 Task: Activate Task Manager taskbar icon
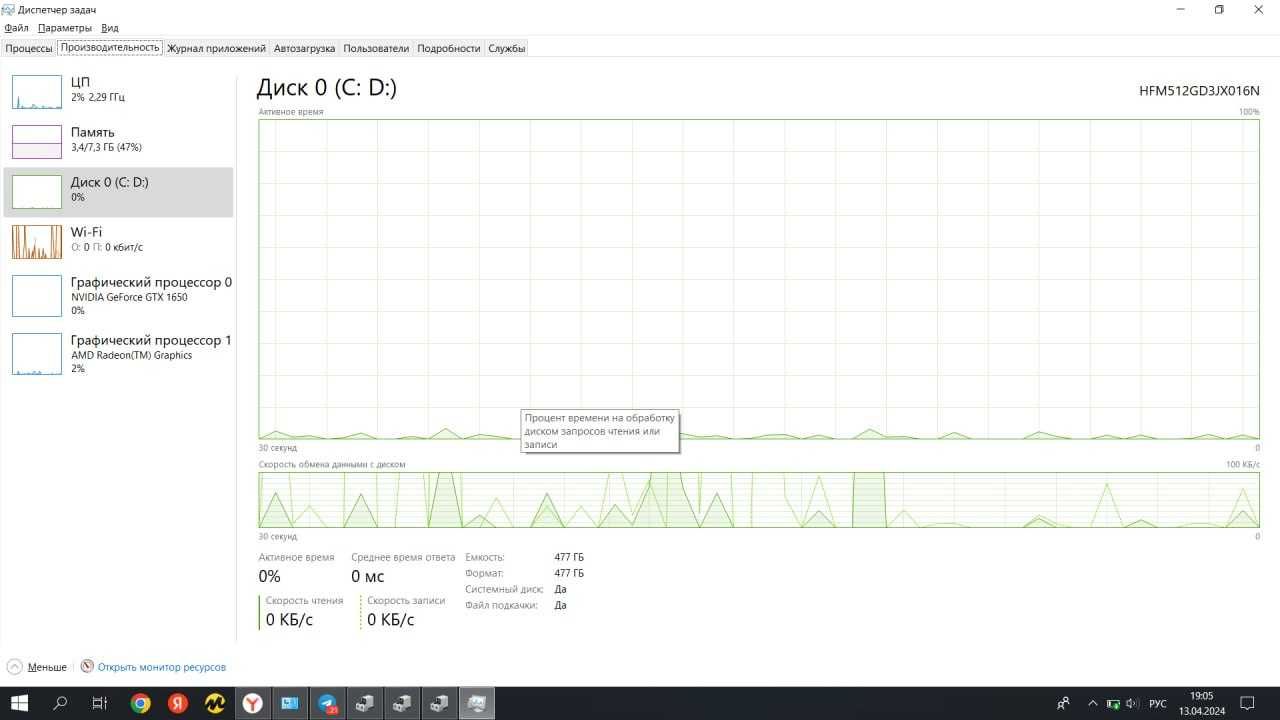(x=477, y=703)
